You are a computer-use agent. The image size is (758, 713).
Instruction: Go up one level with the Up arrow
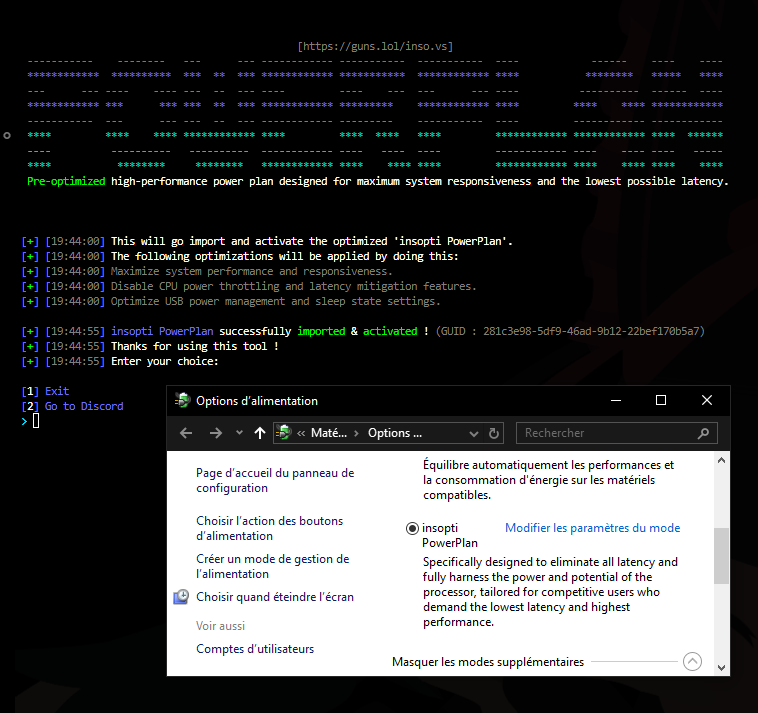[260, 433]
